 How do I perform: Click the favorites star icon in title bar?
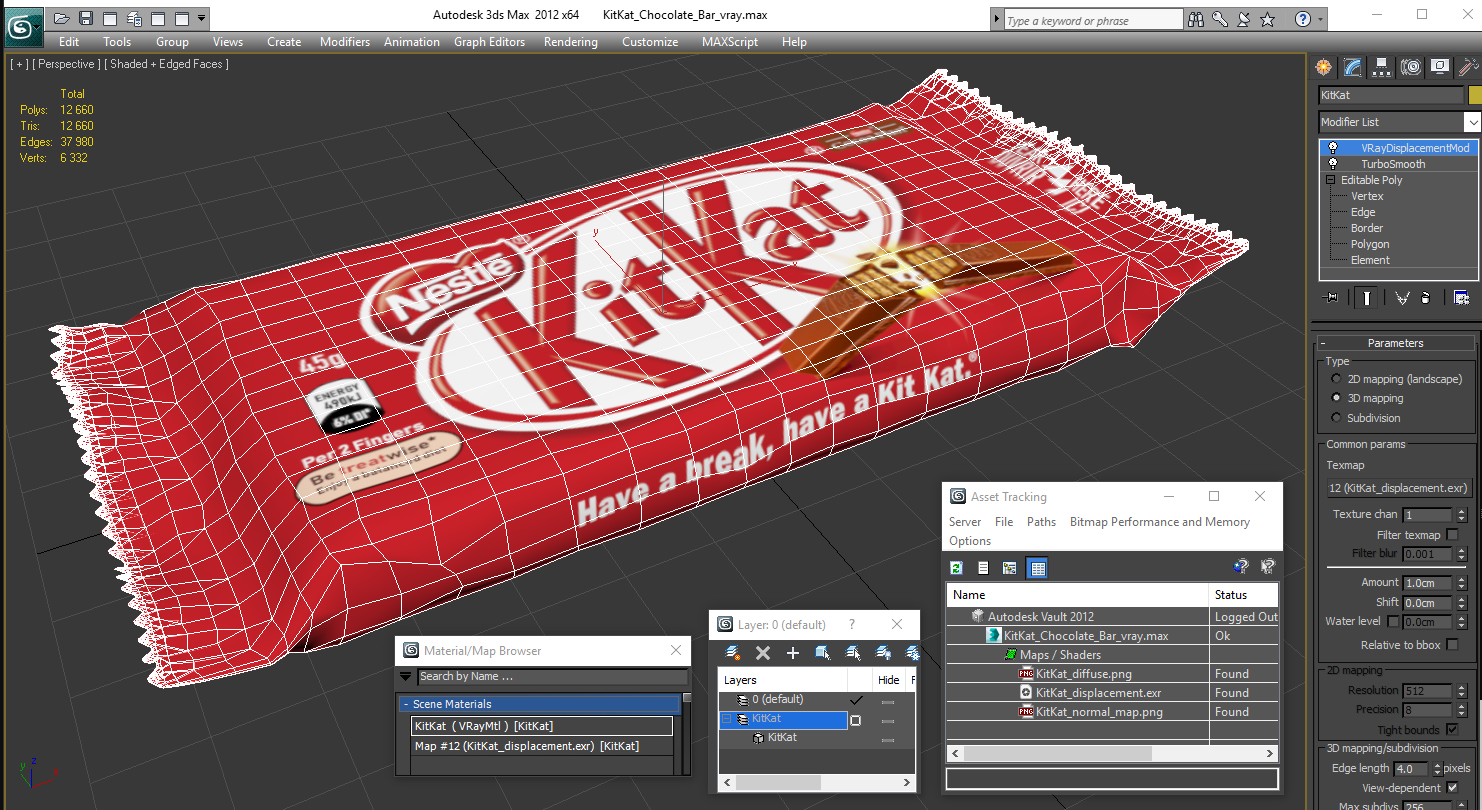coord(1268,19)
